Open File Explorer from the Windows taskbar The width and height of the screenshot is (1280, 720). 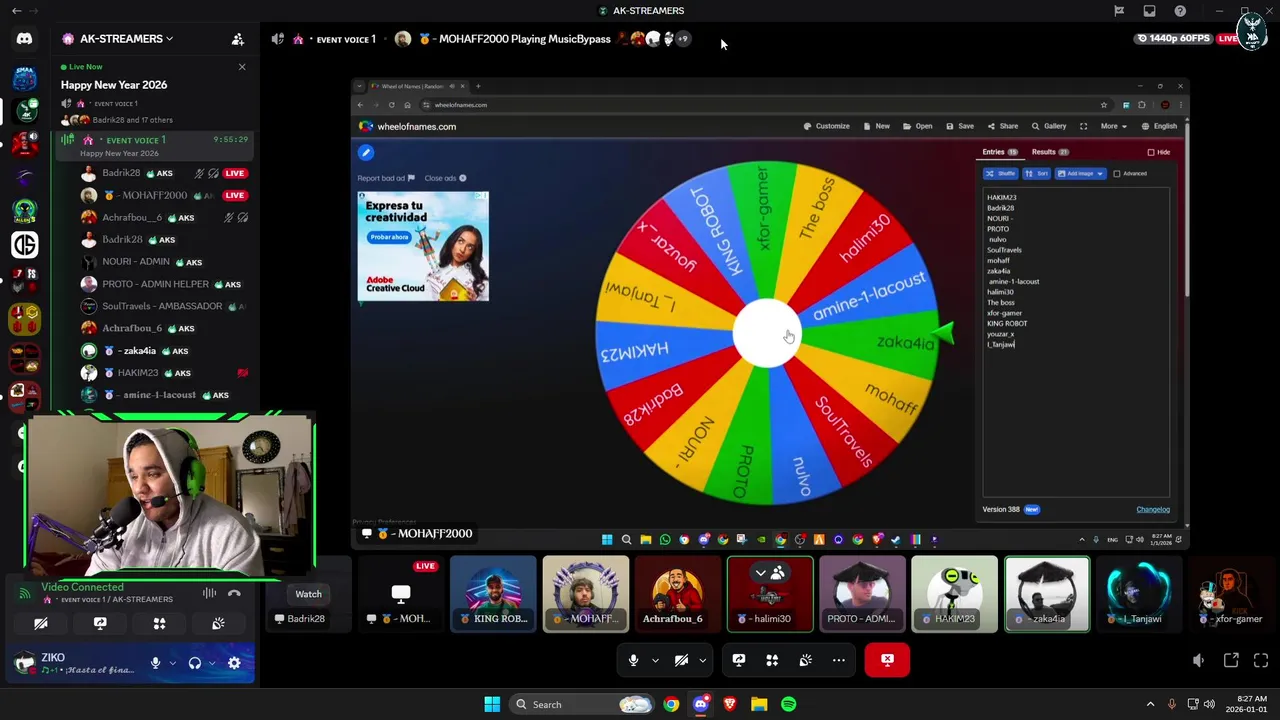pos(759,704)
